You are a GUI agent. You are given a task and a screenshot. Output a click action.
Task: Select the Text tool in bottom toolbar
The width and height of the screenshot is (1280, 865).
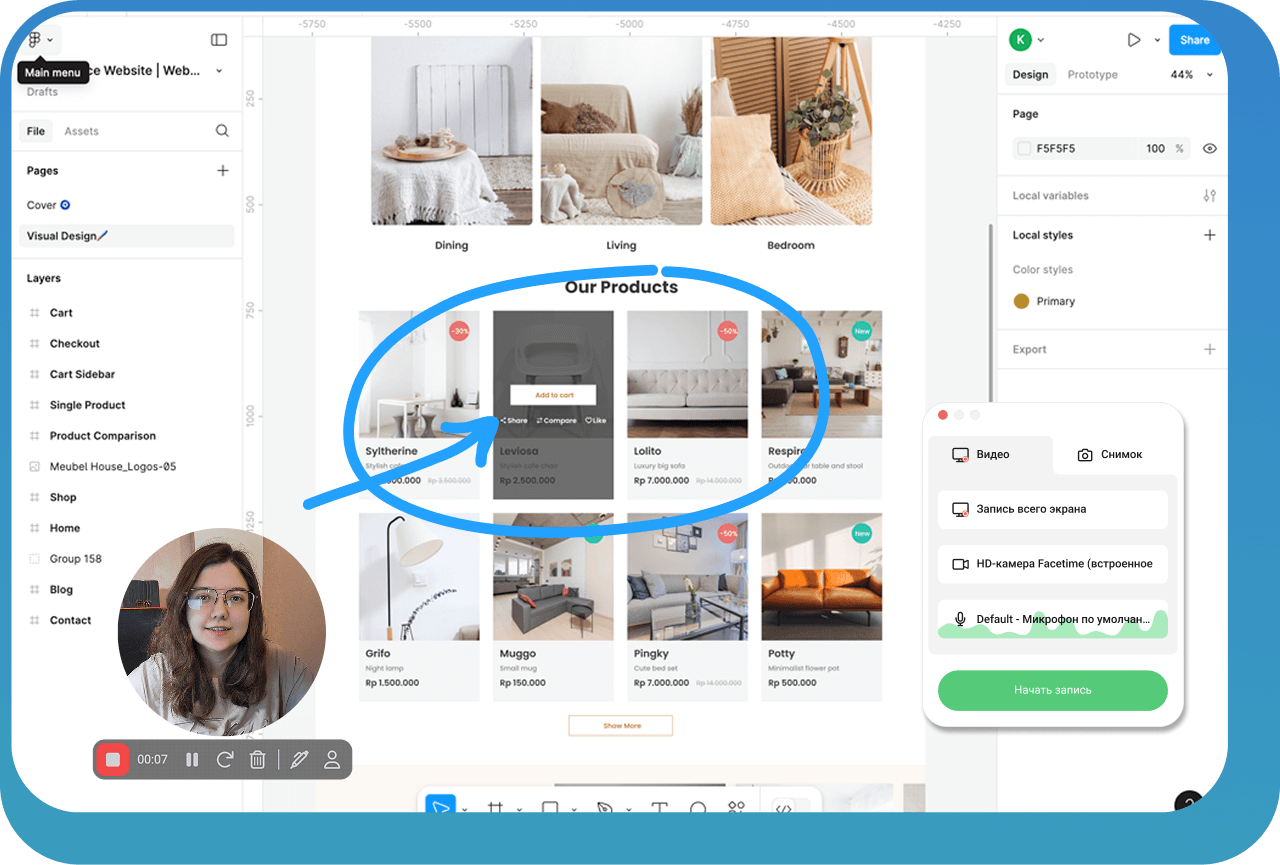[659, 807]
